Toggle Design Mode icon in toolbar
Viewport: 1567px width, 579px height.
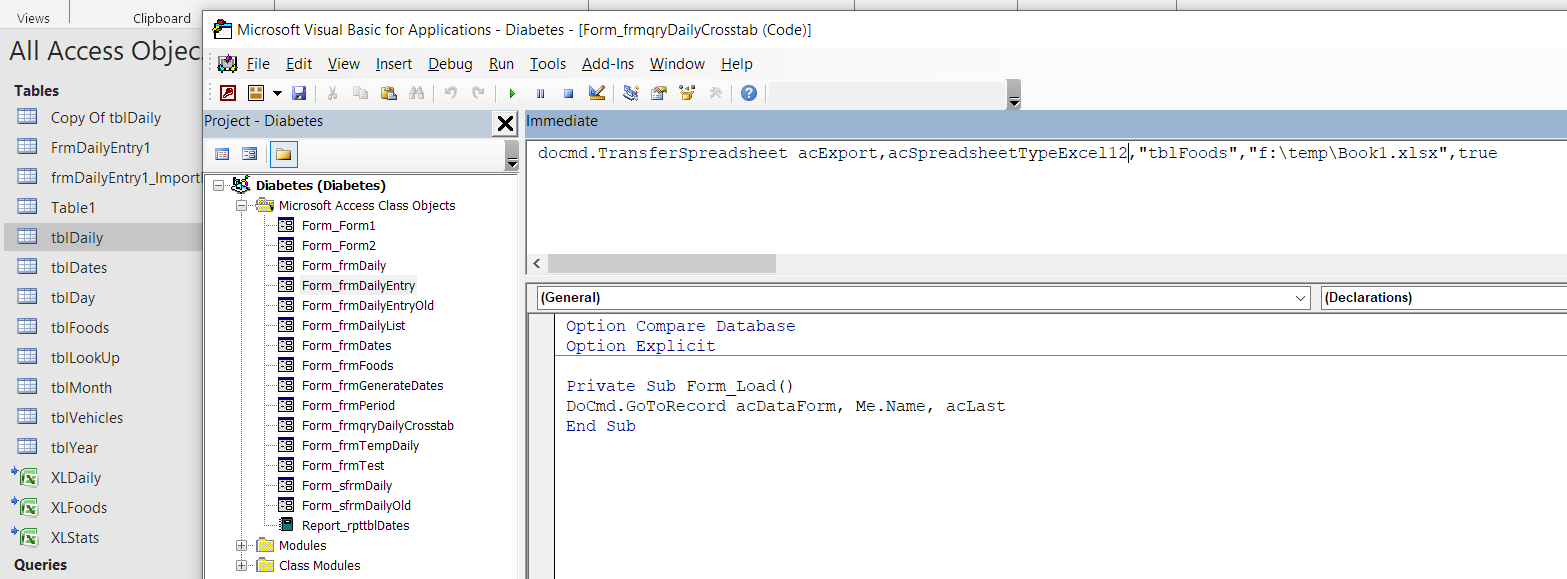(597, 93)
